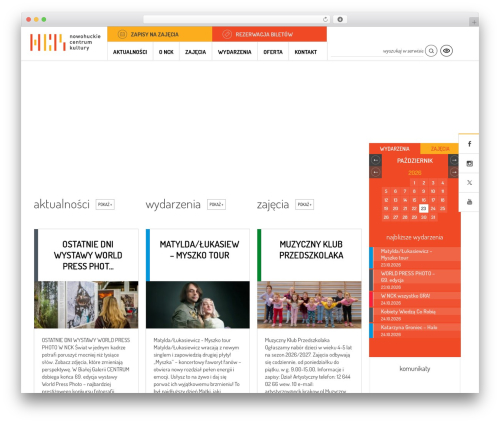This screenshot has width=500, height=423.
Task: Click the new tab plus button
Action: 474,22
